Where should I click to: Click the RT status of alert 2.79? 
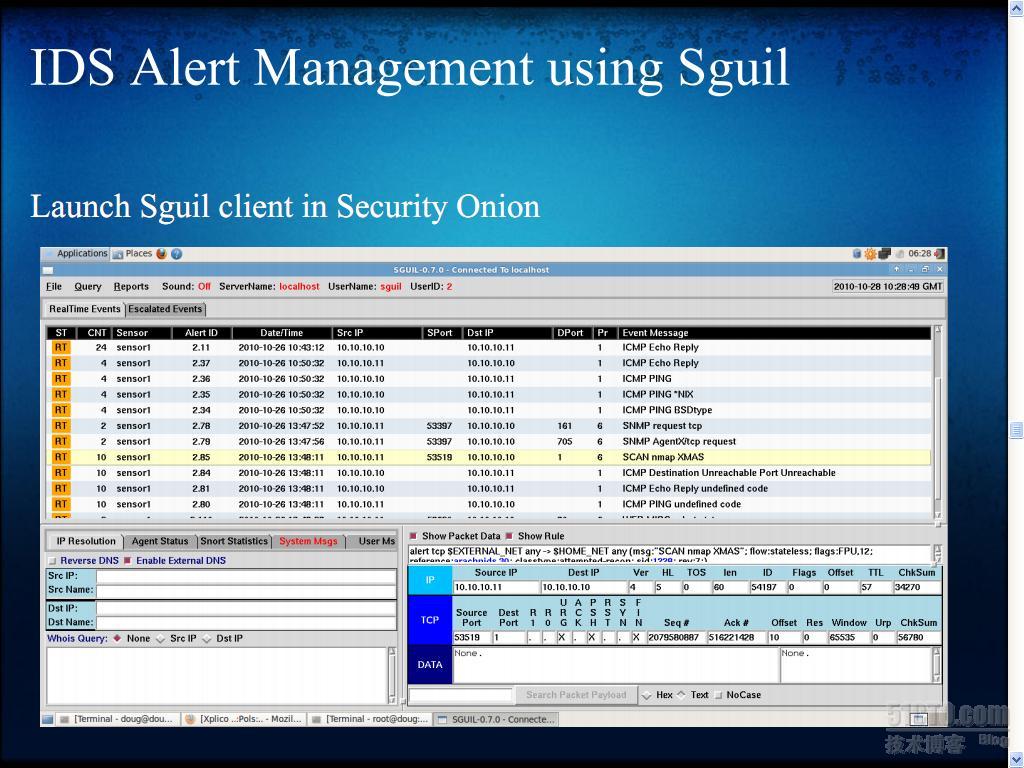click(x=61, y=441)
